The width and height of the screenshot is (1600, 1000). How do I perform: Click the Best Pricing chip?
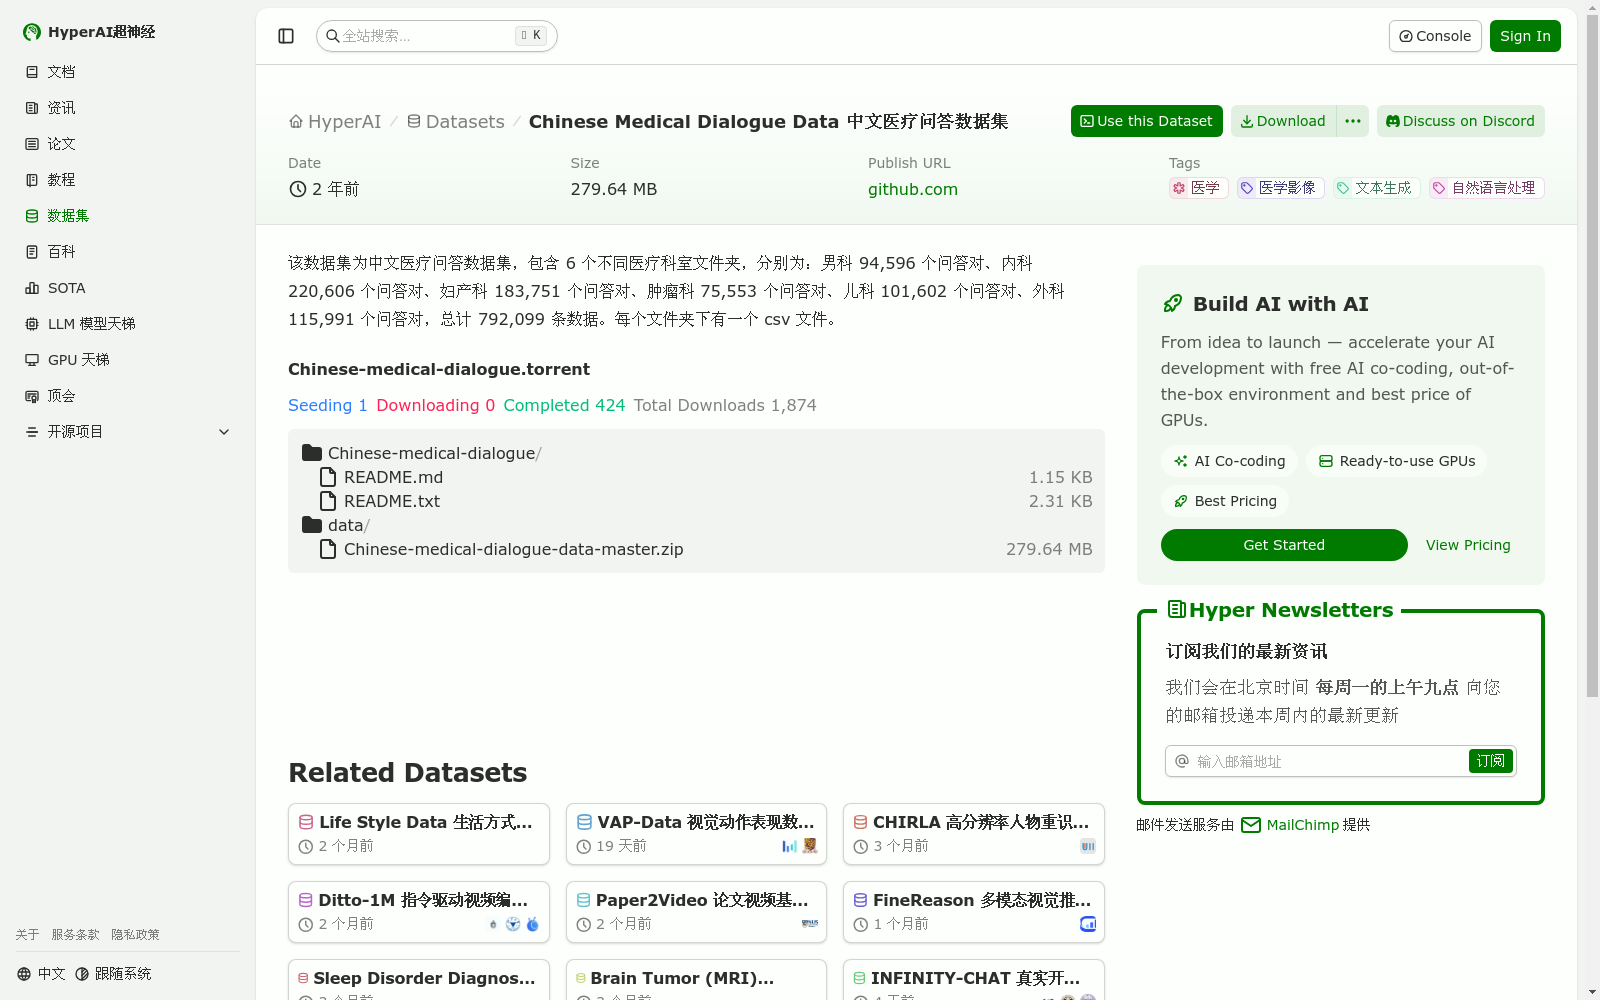(1225, 501)
